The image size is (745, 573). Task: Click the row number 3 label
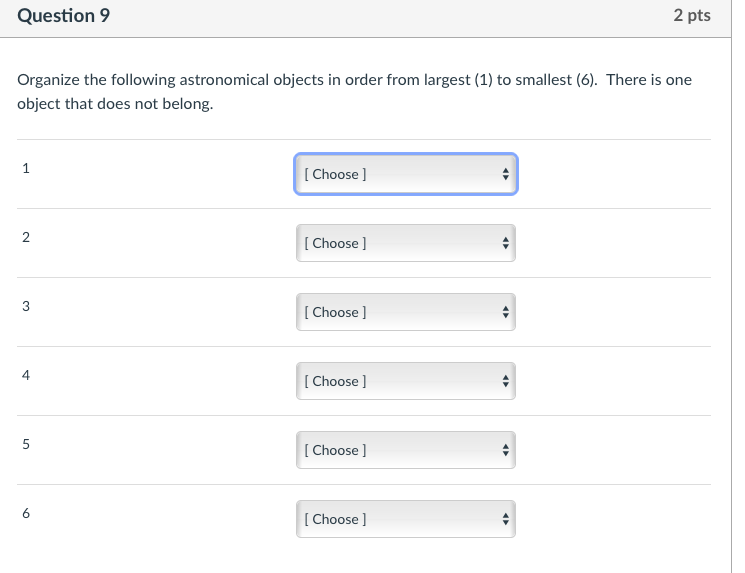(x=26, y=306)
